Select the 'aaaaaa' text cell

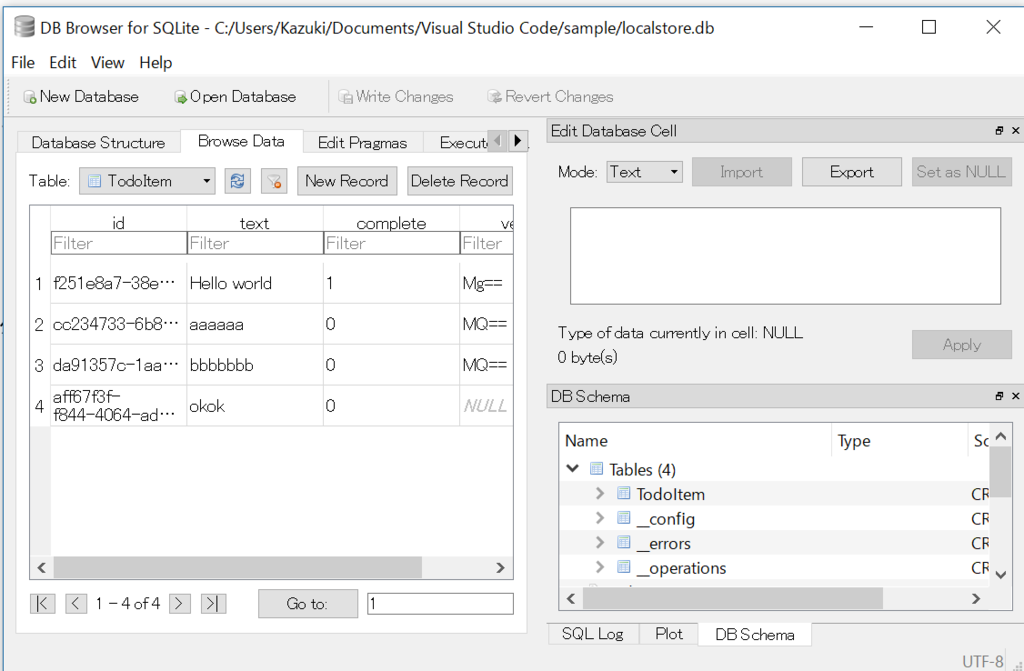point(255,324)
